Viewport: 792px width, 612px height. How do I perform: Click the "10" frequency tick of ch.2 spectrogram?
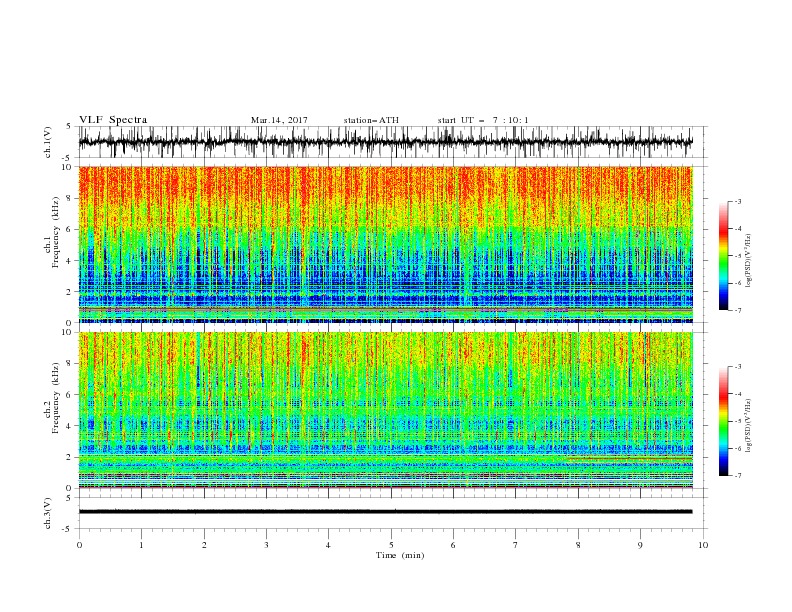(69, 332)
